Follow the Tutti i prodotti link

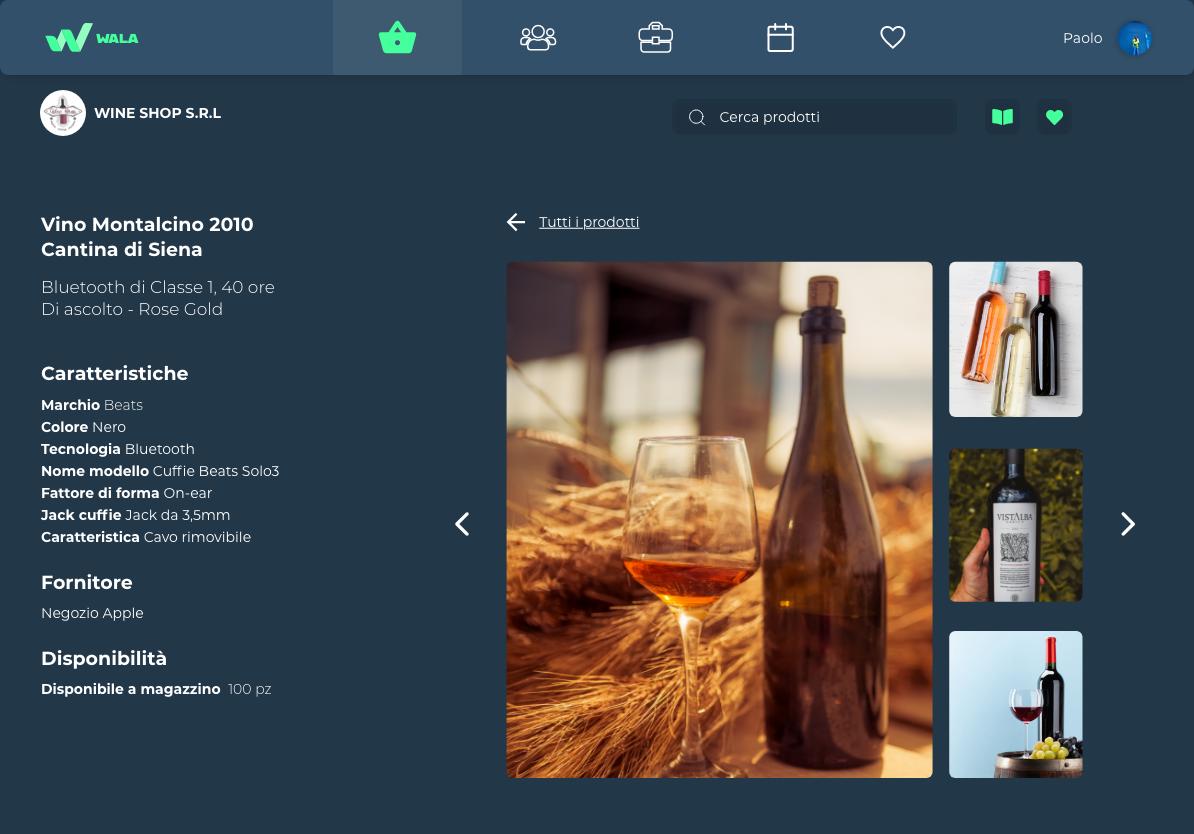[x=589, y=222]
